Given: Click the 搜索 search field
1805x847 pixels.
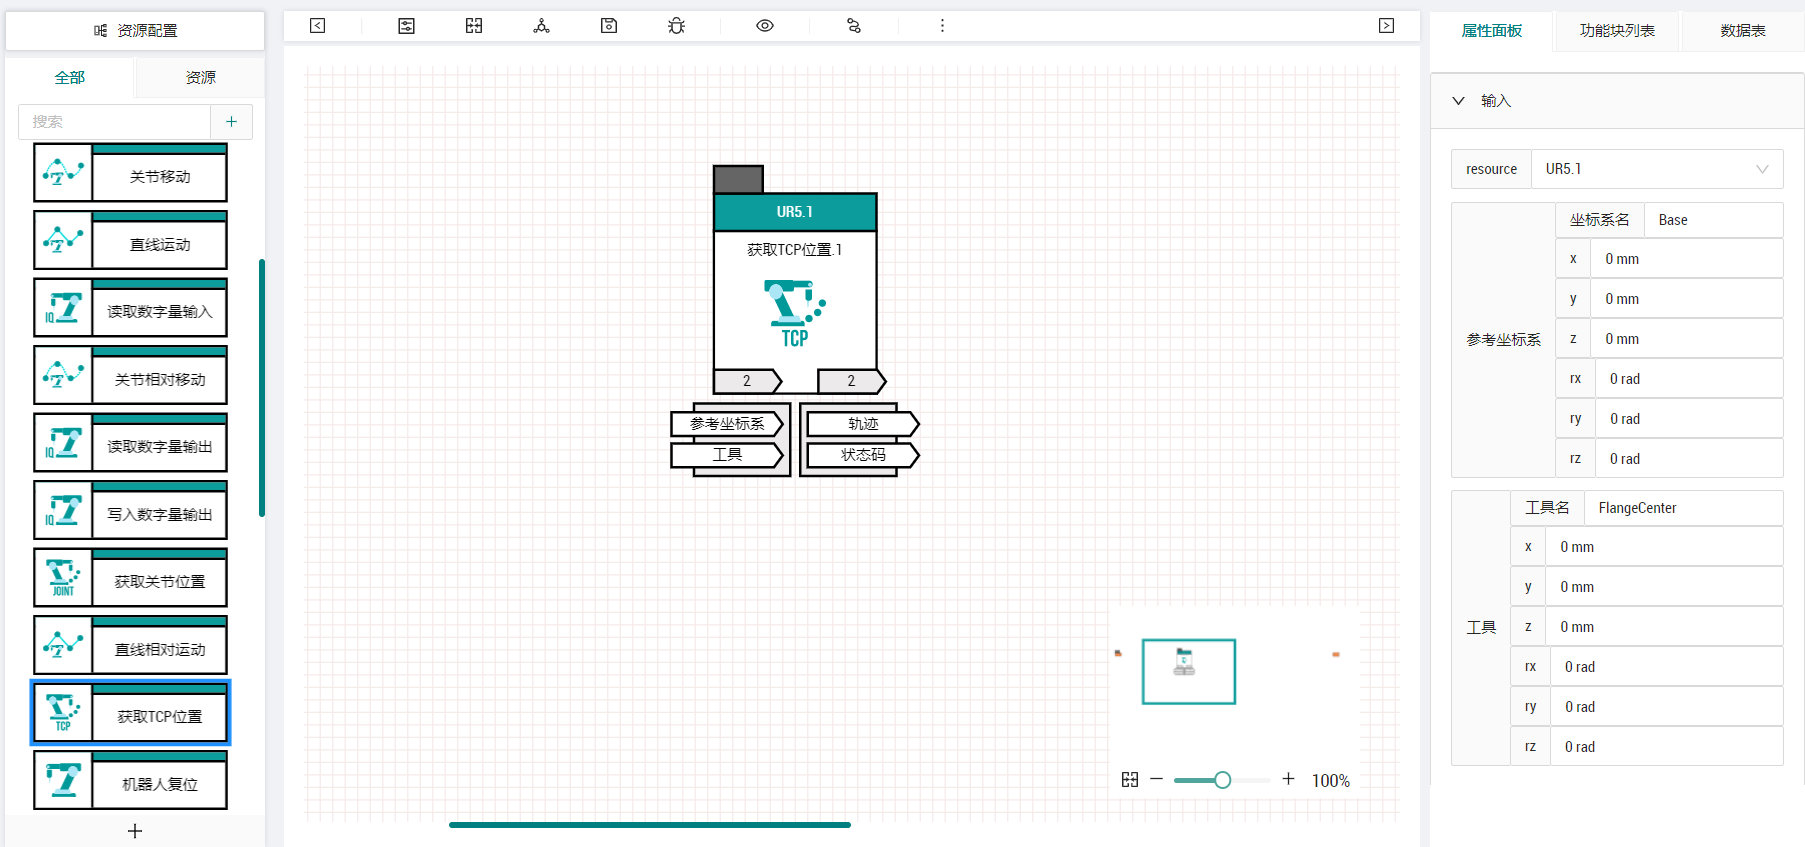Looking at the screenshot, I should (114, 122).
